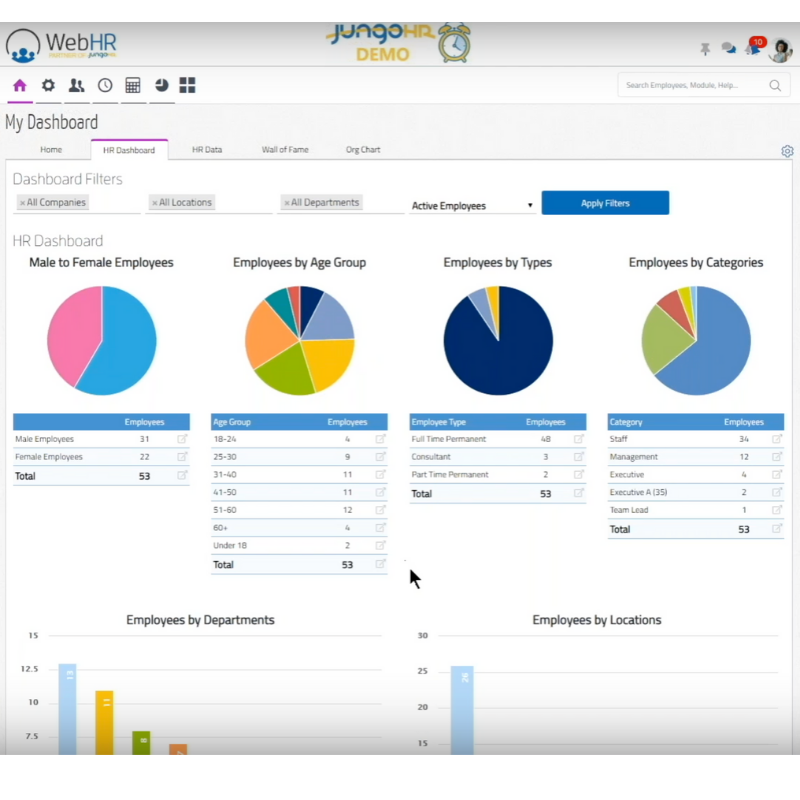Open the calculator Payroll icon
The image size is (800, 800).
coord(133,85)
